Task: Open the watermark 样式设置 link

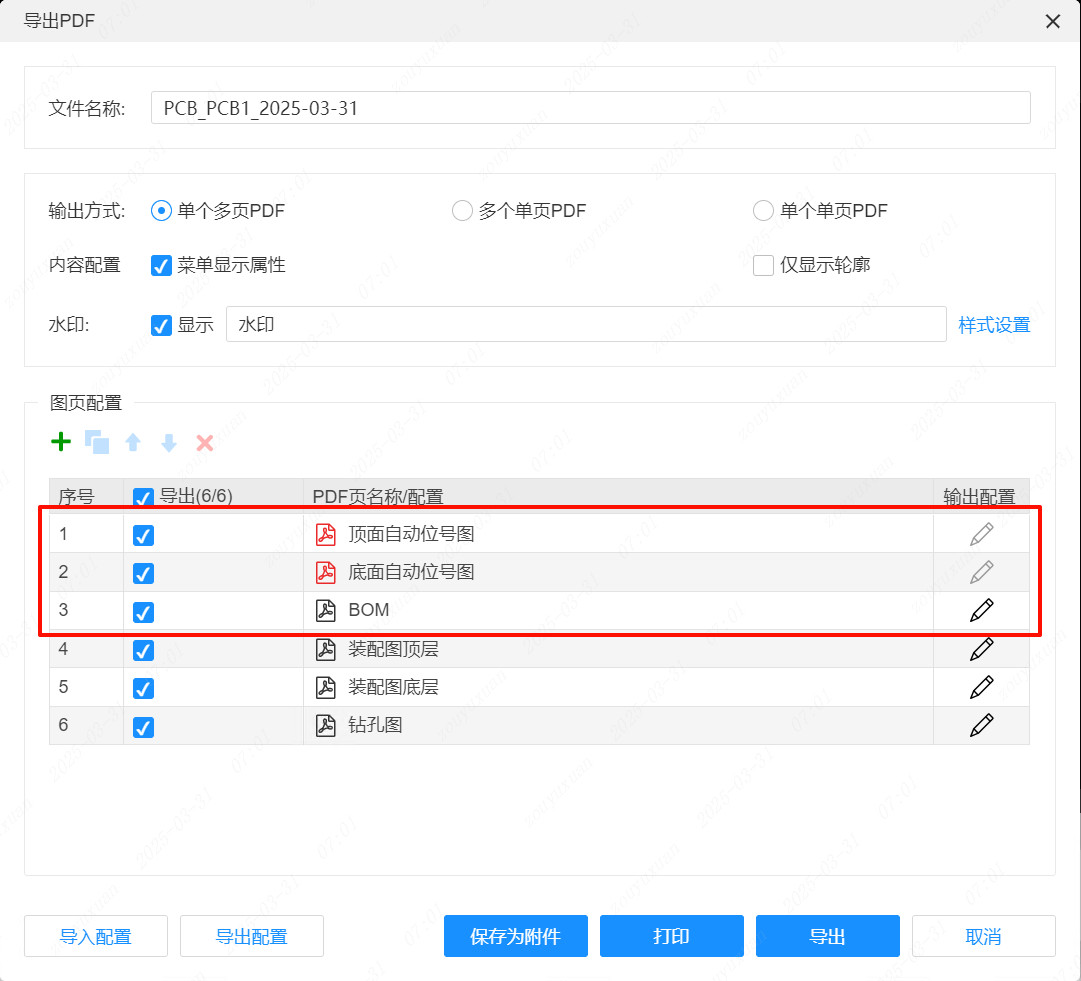Action: pyautogui.click(x=994, y=324)
